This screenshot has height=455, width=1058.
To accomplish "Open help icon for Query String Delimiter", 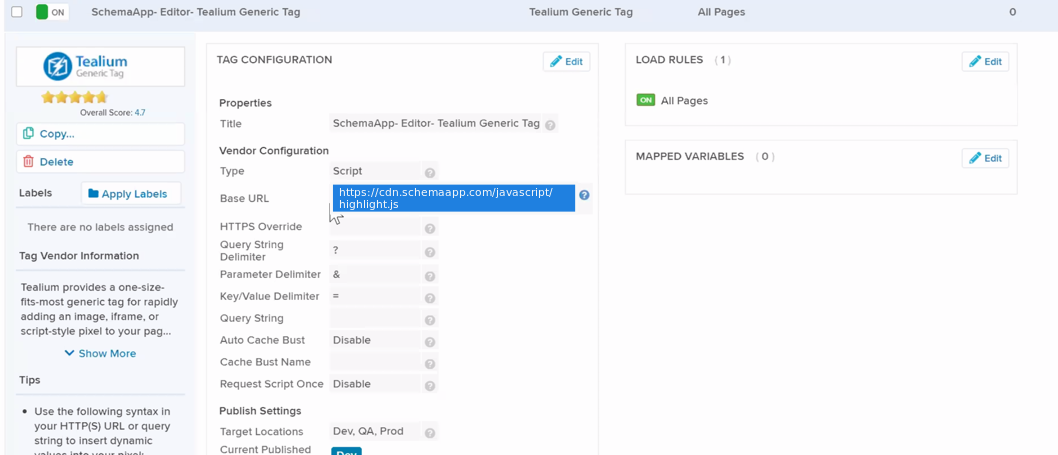I will coord(430,252).
